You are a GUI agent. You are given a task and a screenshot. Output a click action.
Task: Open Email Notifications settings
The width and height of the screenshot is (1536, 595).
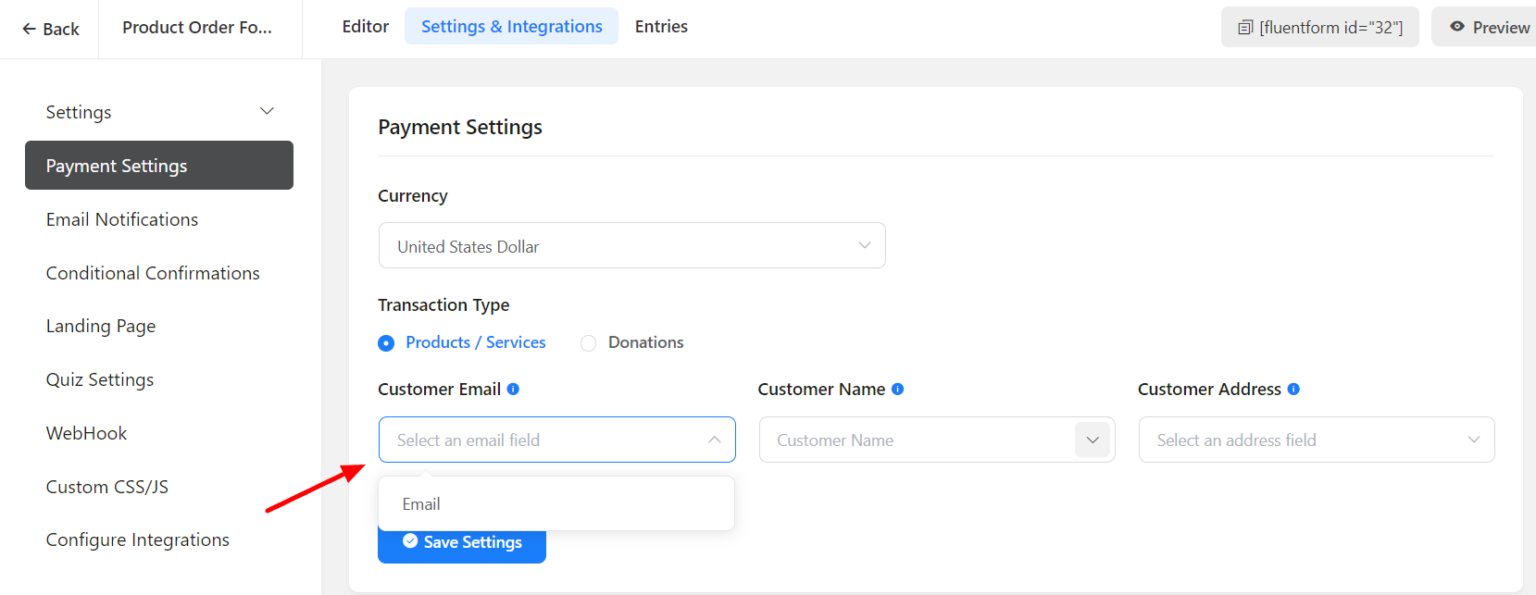point(121,219)
